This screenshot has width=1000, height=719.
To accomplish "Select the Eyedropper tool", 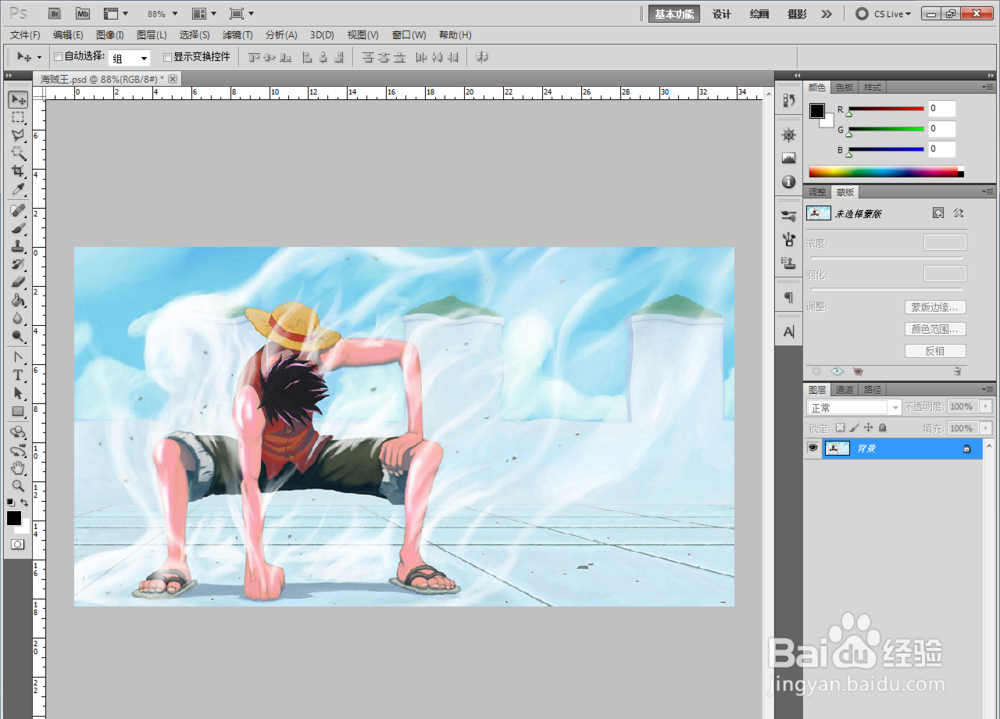I will coord(18,189).
